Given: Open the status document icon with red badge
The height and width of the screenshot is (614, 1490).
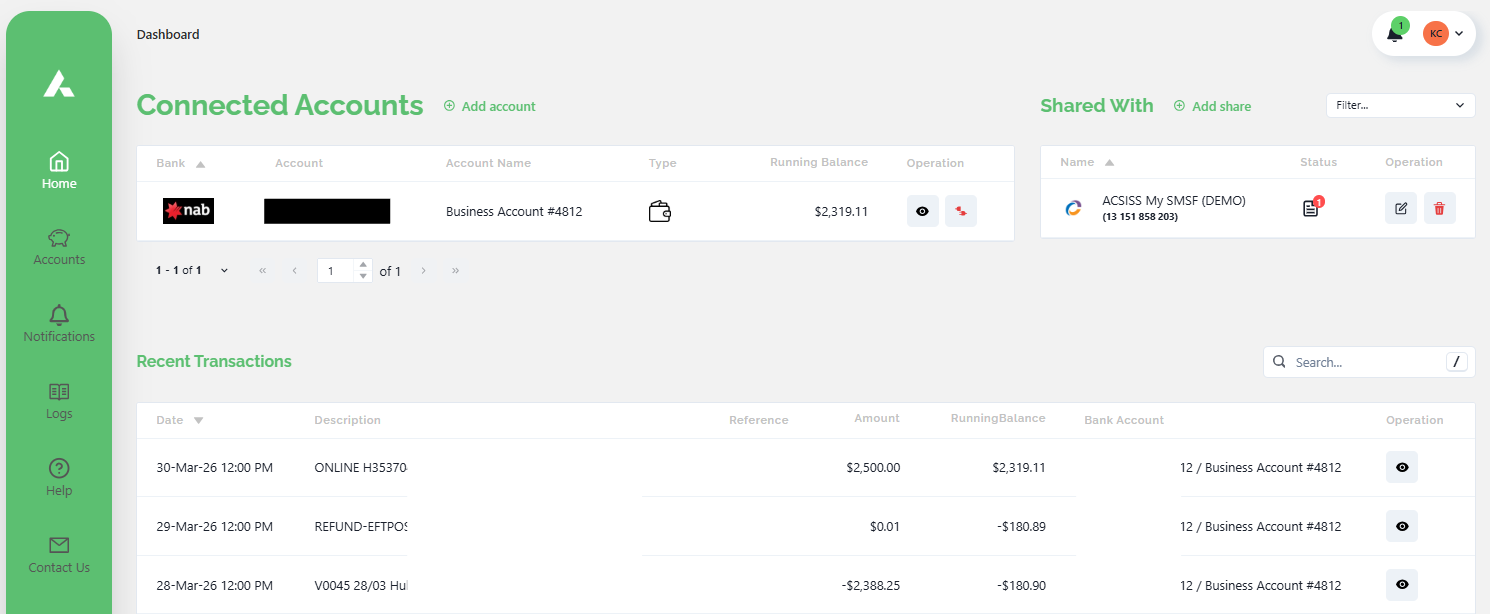Looking at the screenshot, I should click(x=1311, y=208).
